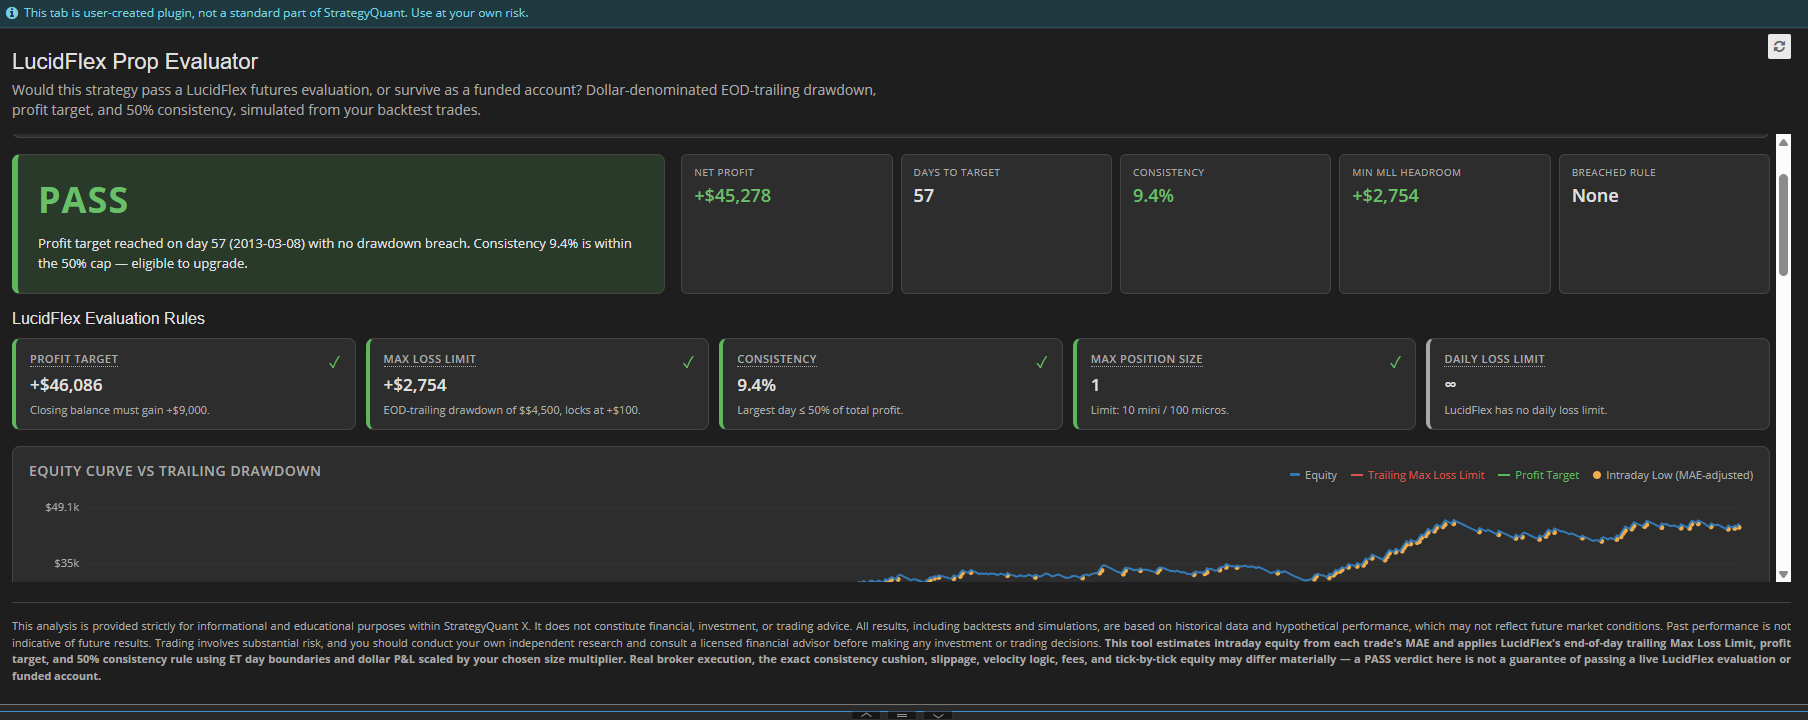Click the DAILY LOSS LIMIT rule label
Viewport: 1808px width, 720px height.
(1494, 359)
